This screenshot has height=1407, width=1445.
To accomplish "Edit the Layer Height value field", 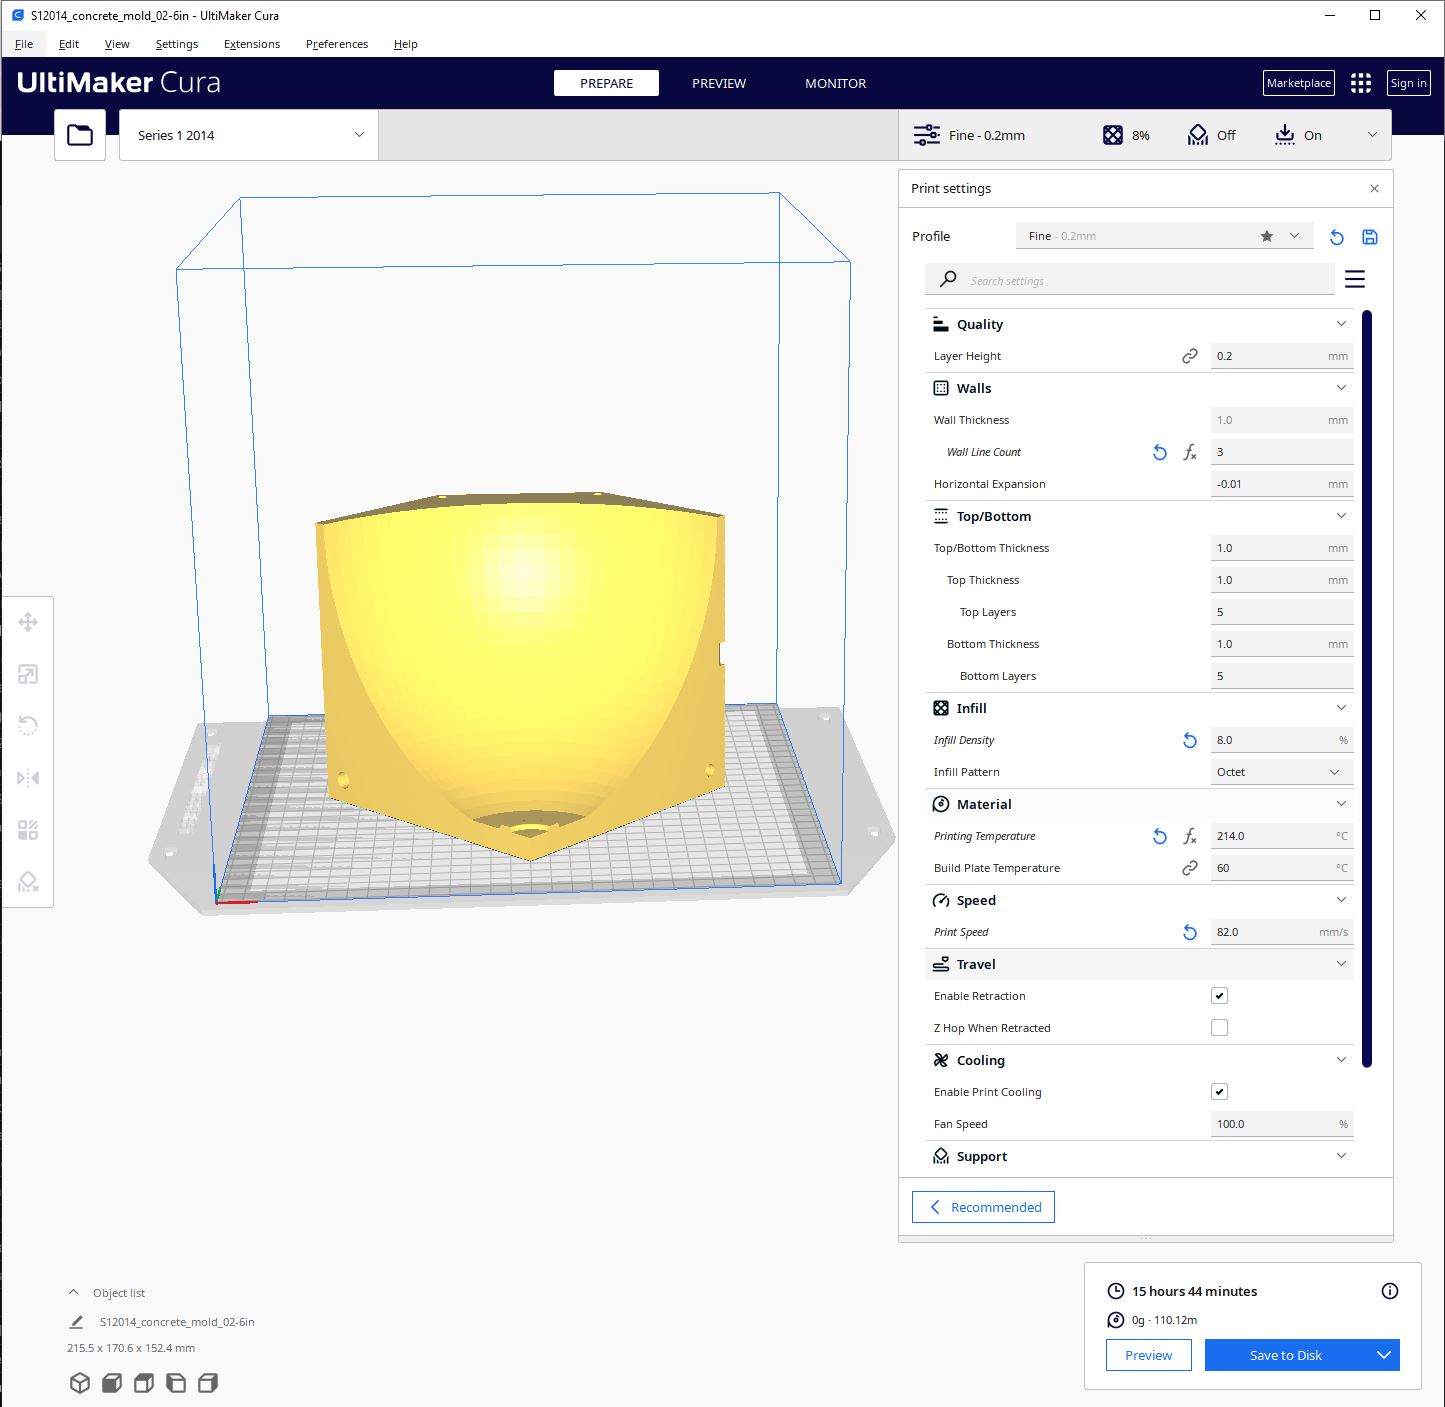I will tap(1282, 356).
